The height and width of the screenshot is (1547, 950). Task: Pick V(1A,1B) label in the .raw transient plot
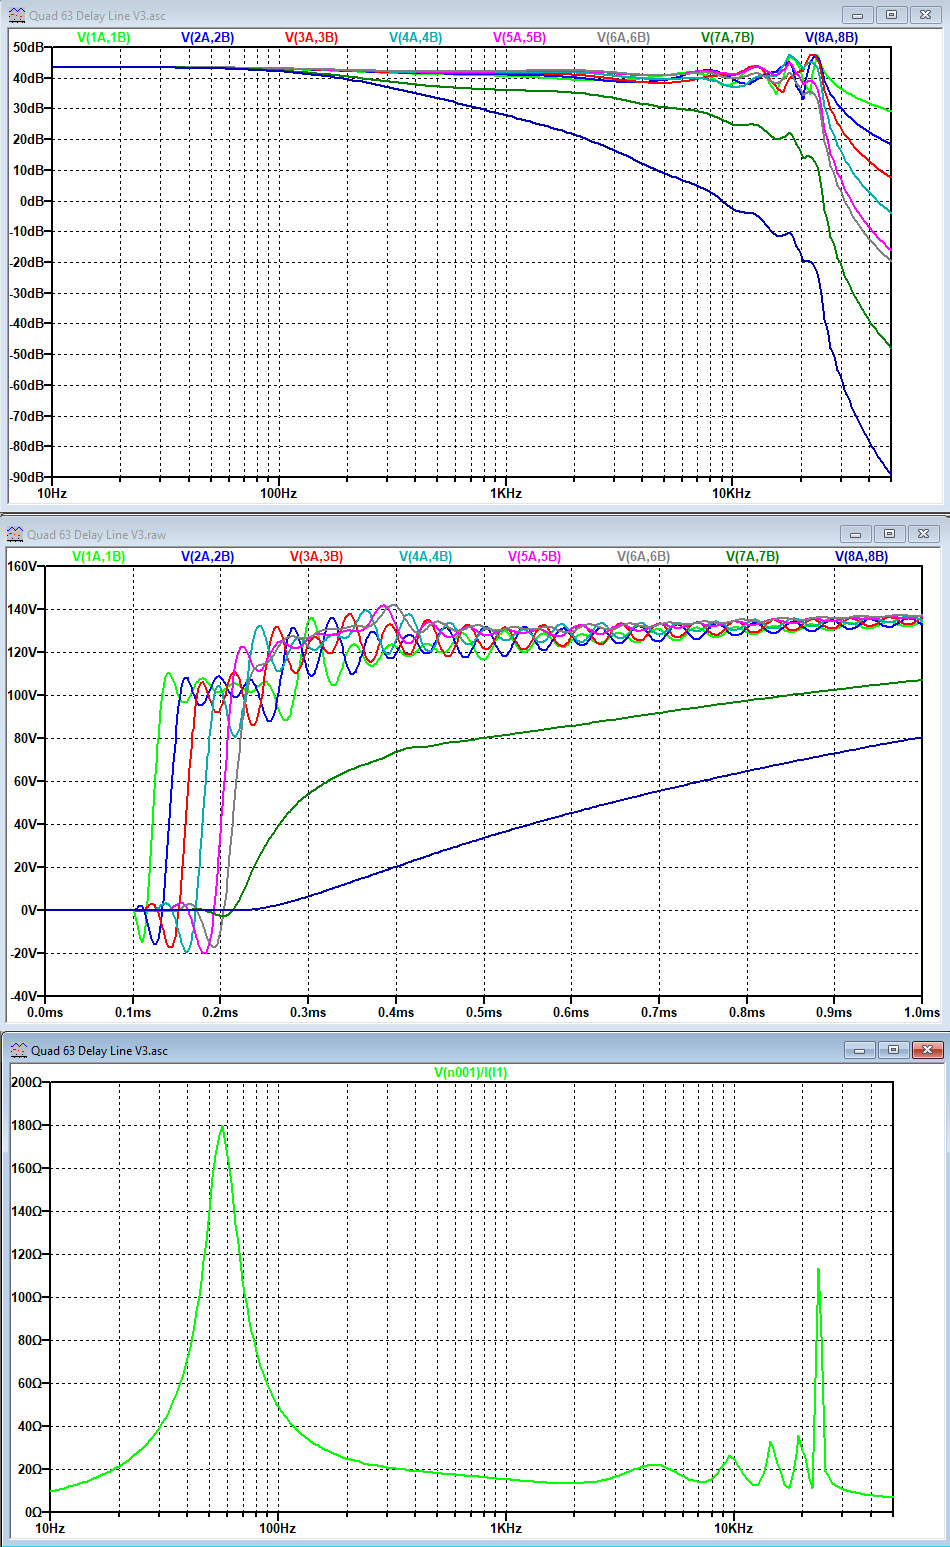point(99,556)
